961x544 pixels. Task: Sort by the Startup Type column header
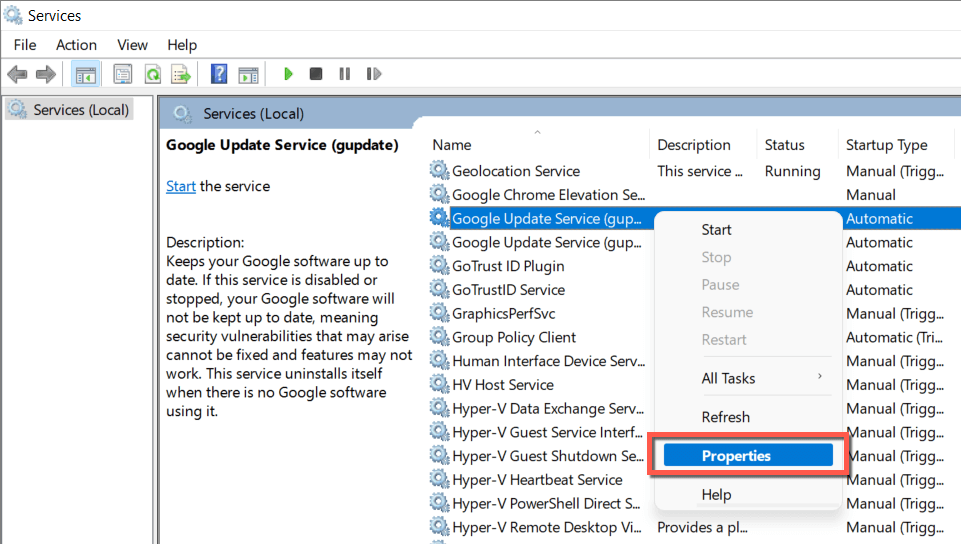click(x=886, y=145)
